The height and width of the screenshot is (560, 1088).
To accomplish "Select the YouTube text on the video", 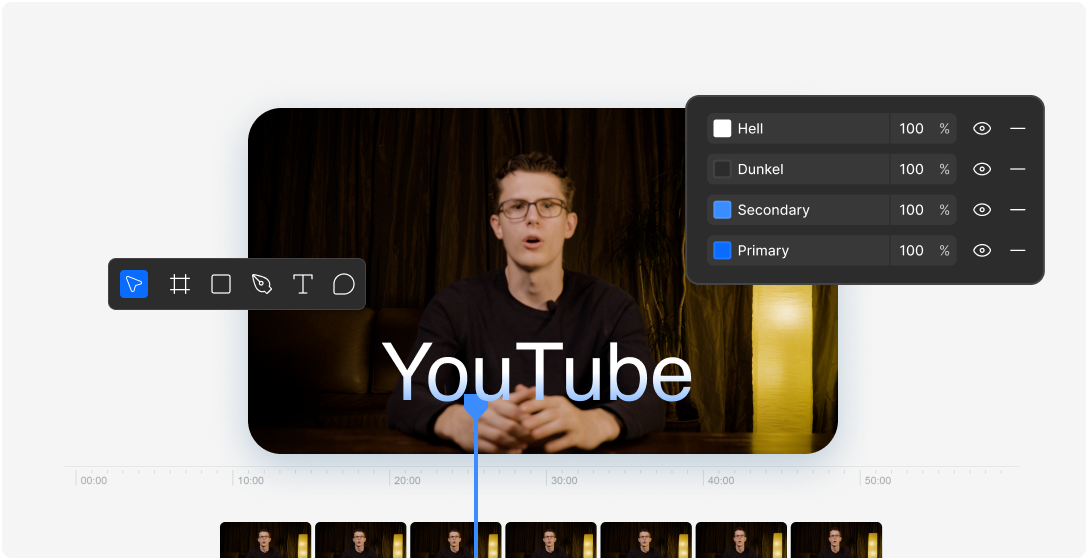I will pyautogui.click(x=536, y=371).
